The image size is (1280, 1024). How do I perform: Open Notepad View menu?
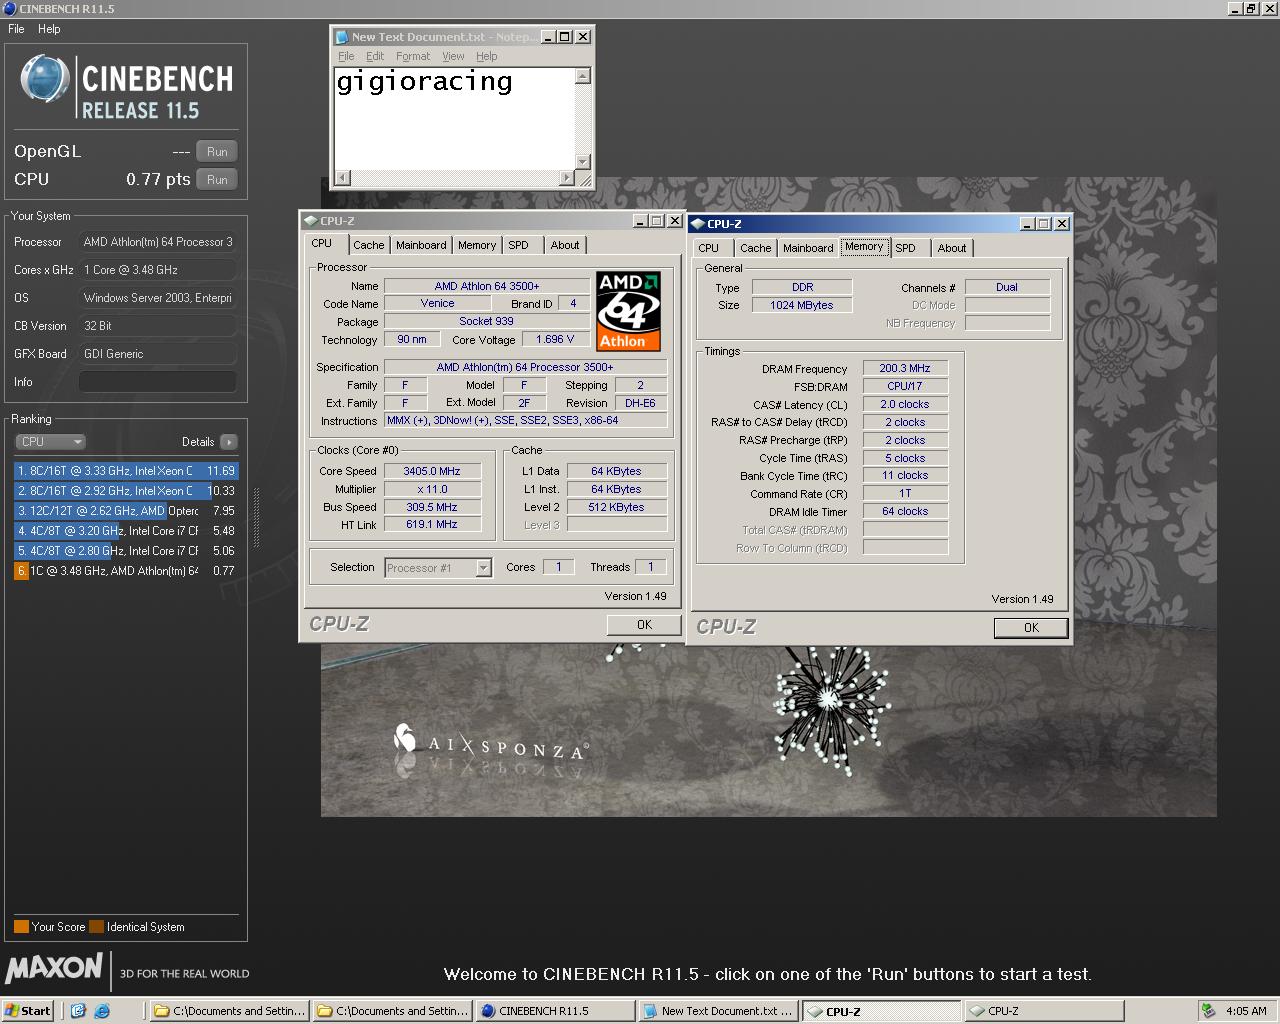[453, 56]
